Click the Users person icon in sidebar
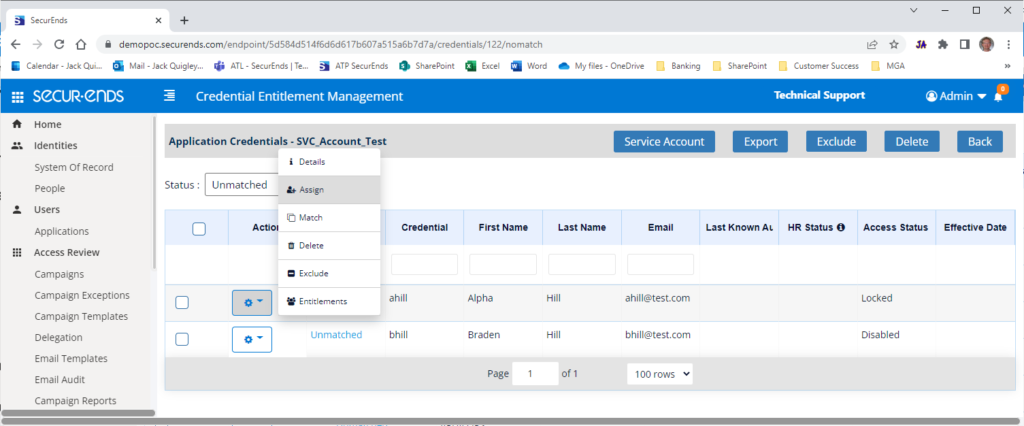1024x426 pixels. point(18,210)
